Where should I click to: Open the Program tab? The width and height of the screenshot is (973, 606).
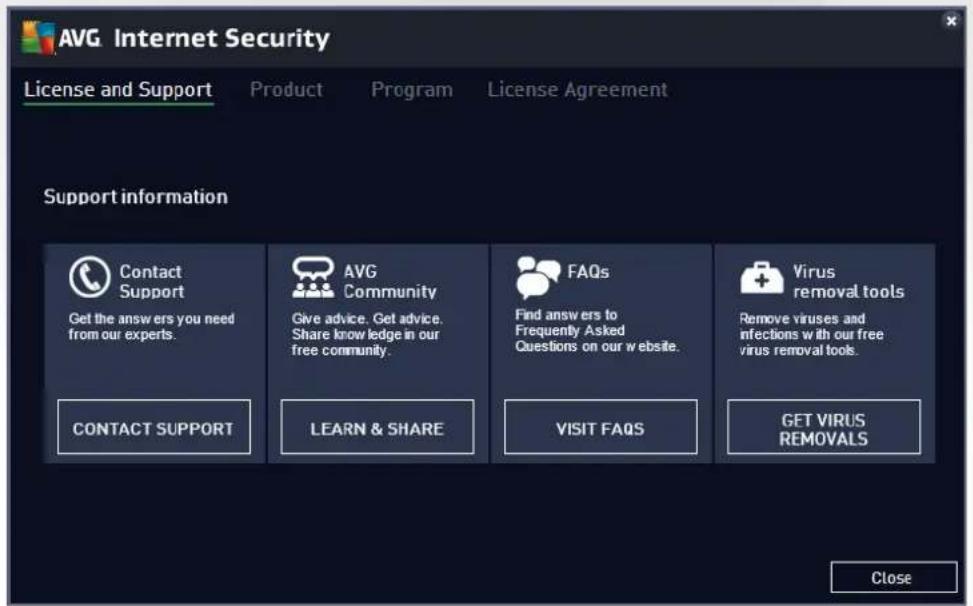coord(412,90)
